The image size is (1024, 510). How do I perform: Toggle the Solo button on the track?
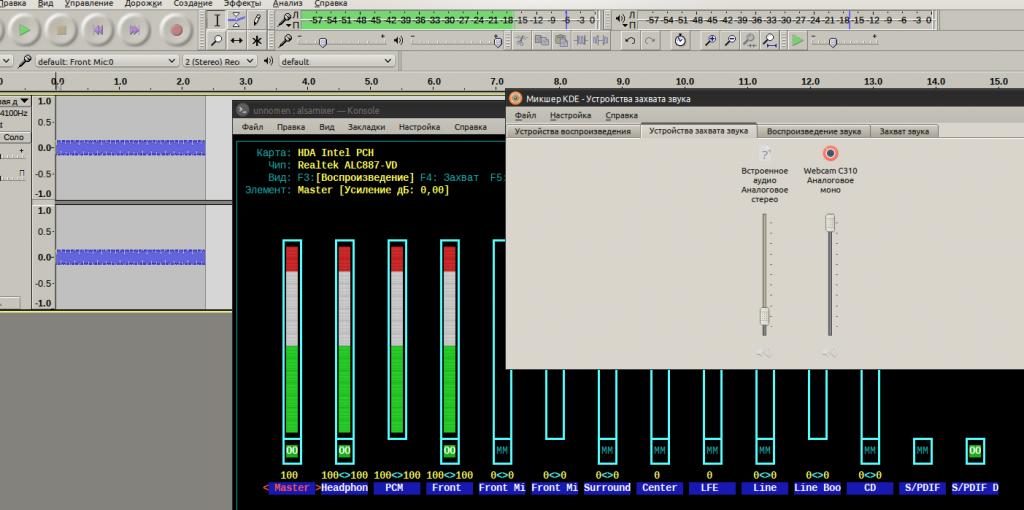tap(13, 138)
